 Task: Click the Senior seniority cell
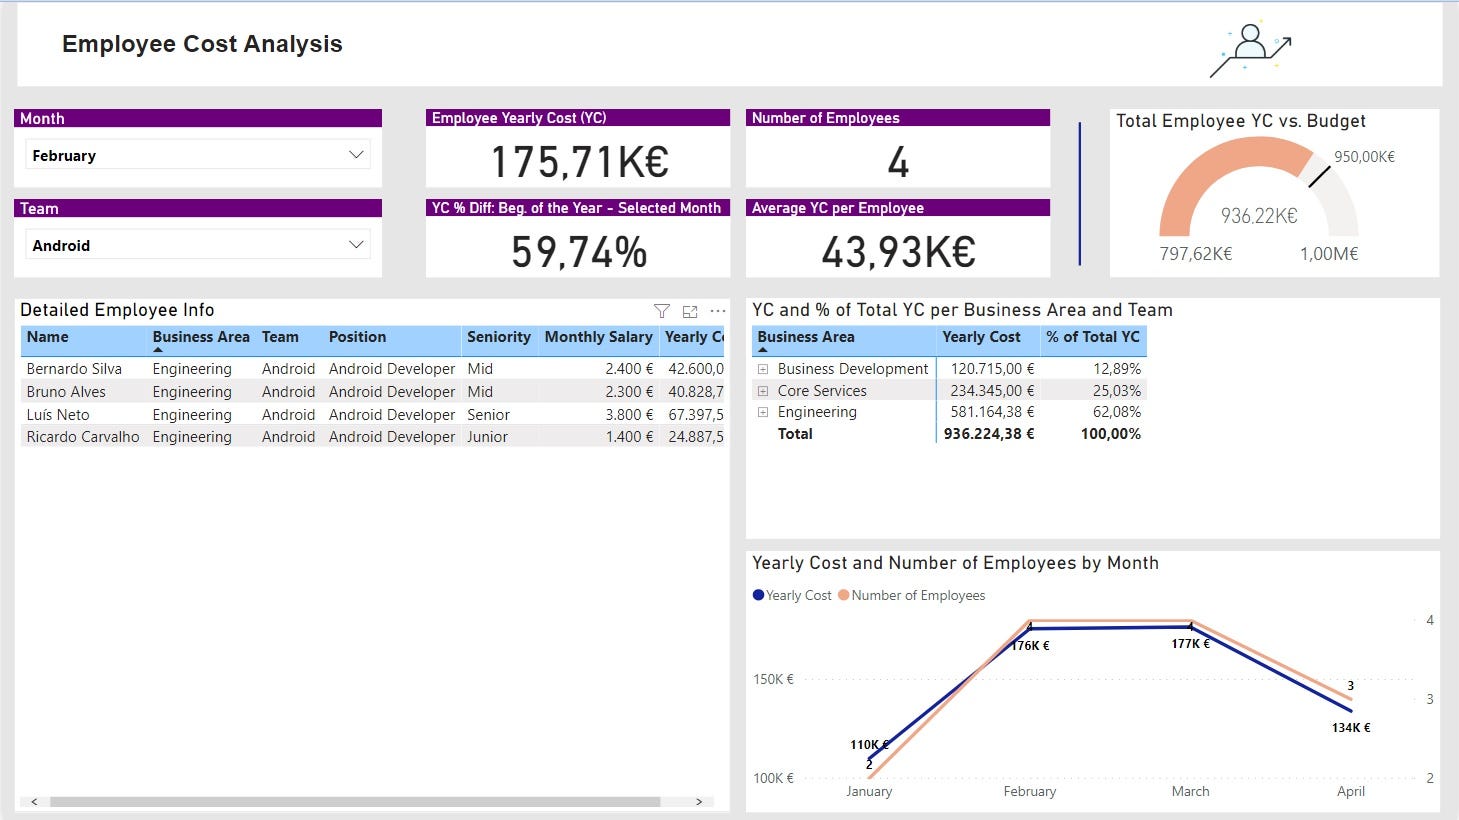point(488,415)
